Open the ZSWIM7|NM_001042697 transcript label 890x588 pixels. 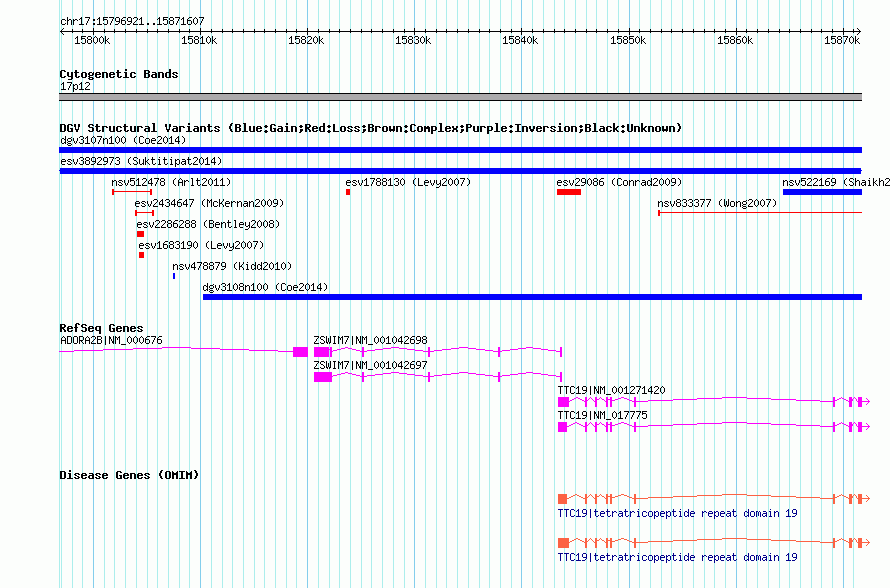click(x=371, y=366)
